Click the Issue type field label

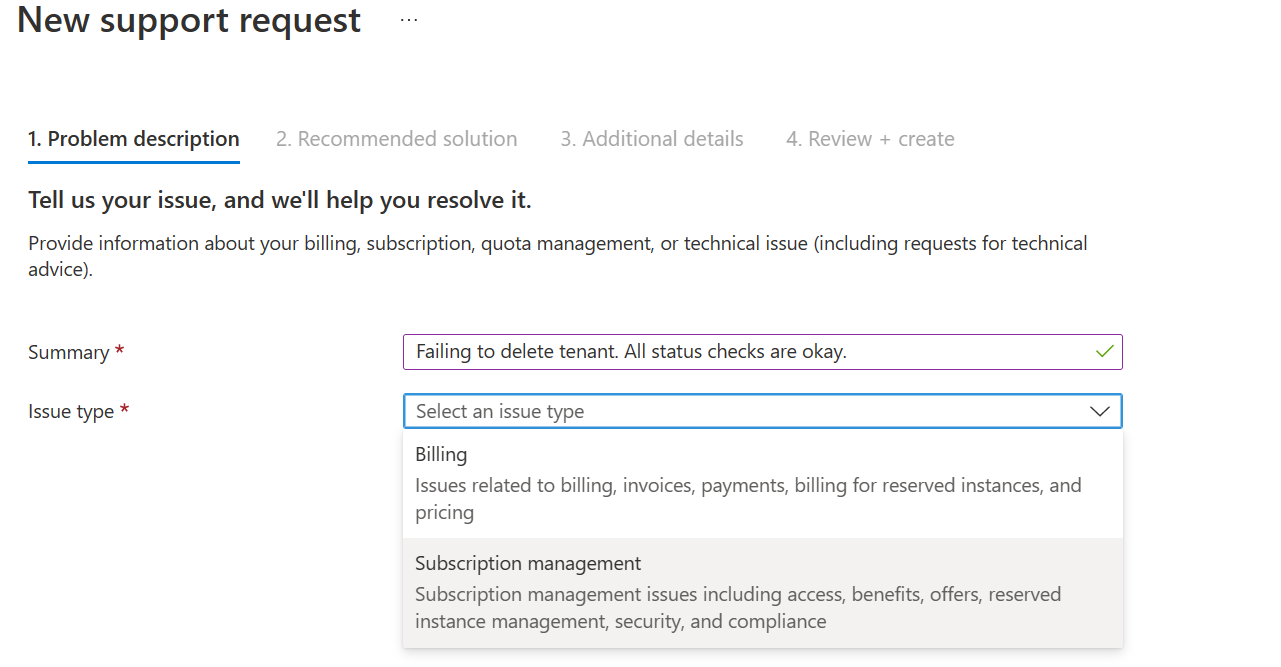point(70,411)
